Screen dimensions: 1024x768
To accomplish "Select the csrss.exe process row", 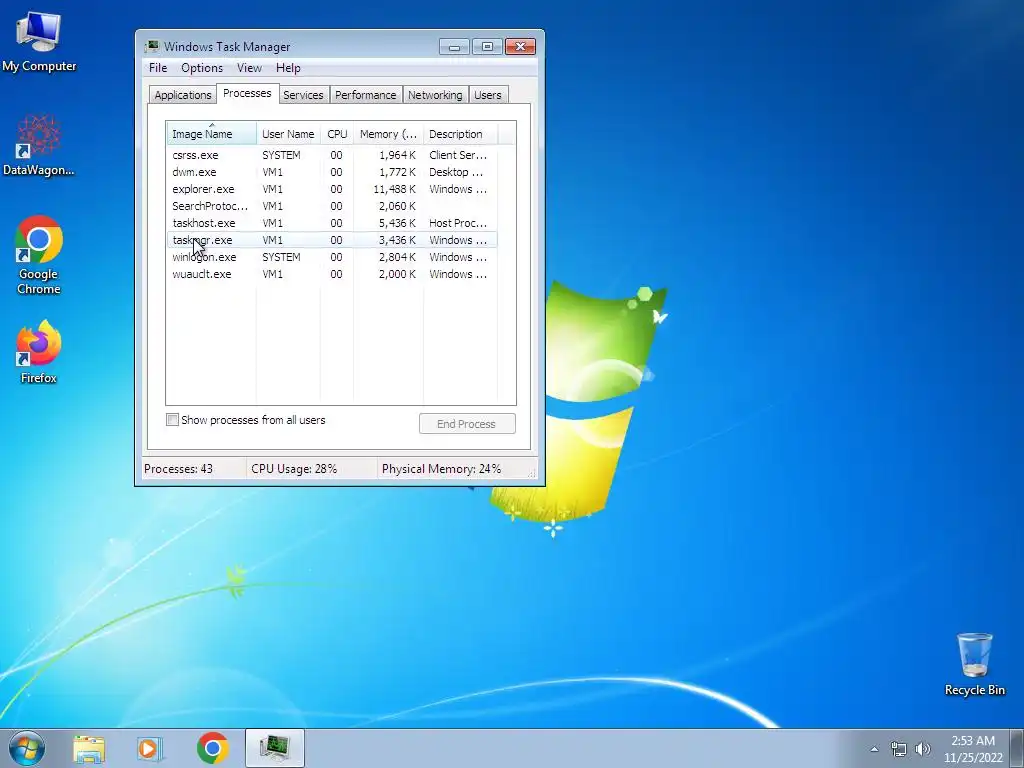I will pos(332,155).
